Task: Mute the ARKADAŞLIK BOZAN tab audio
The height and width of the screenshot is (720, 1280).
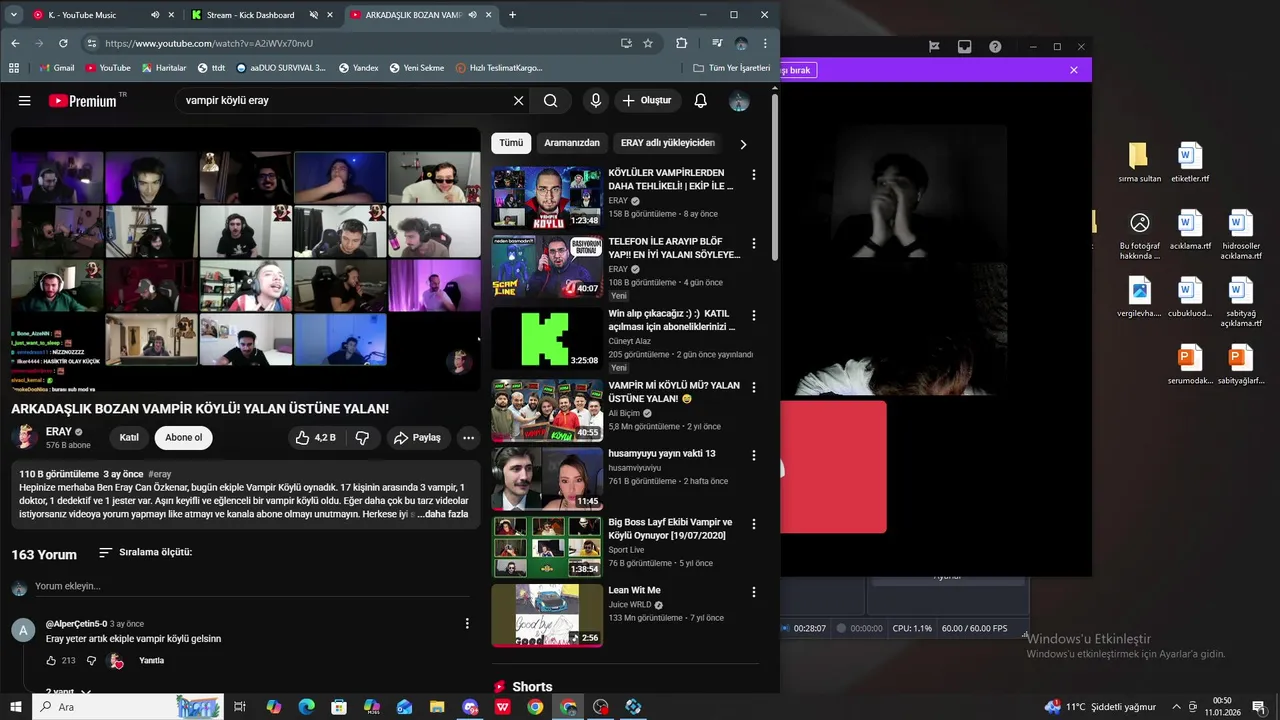Action: coord(472,15)
